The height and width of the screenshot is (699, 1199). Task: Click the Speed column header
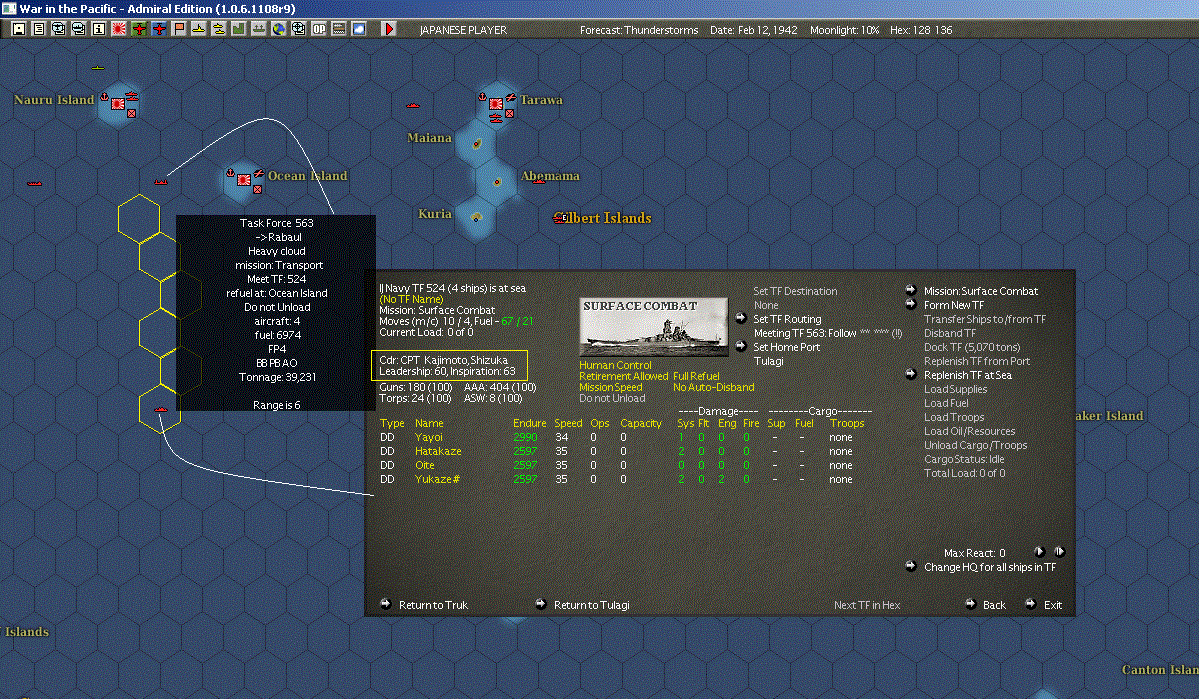click(568, 423)
